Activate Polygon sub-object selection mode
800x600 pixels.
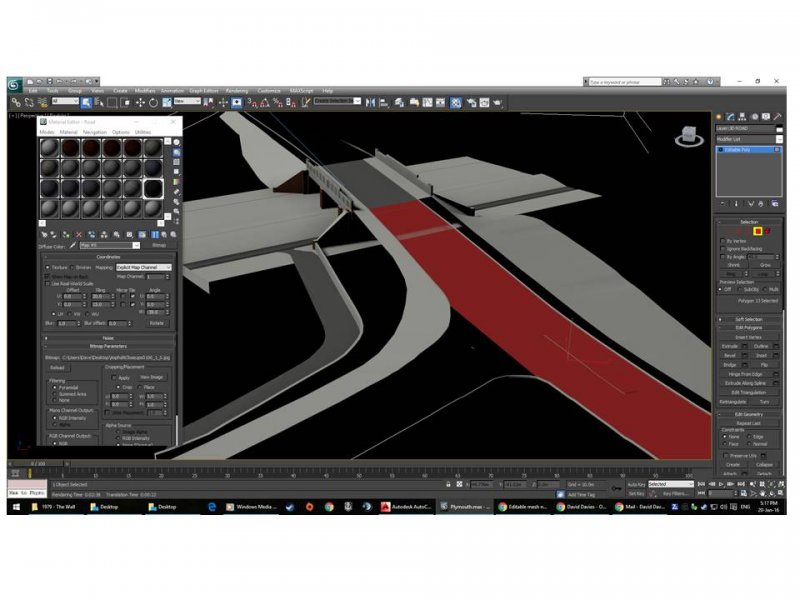click(x=757, y=231)
